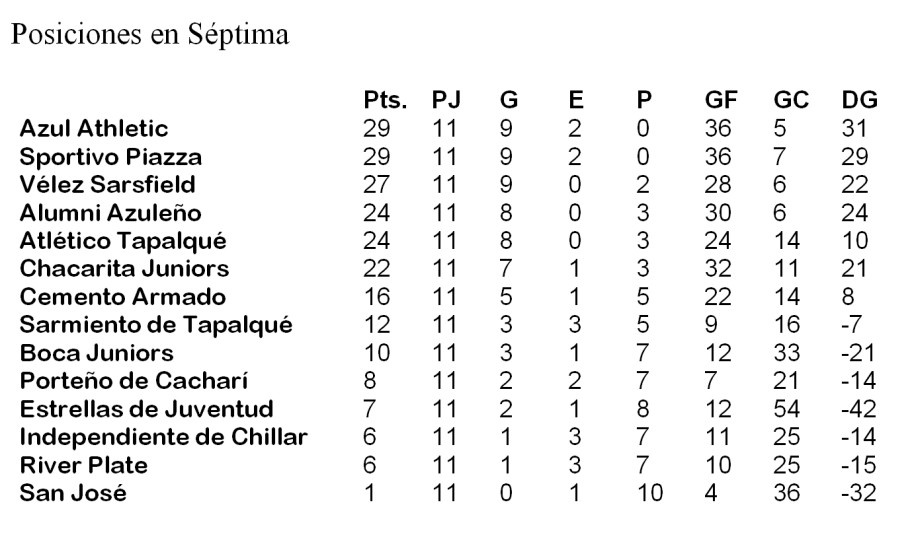Select the Atlético Tapalqué row label
Viewport: 910px width, 556px height.
[123, 241]
